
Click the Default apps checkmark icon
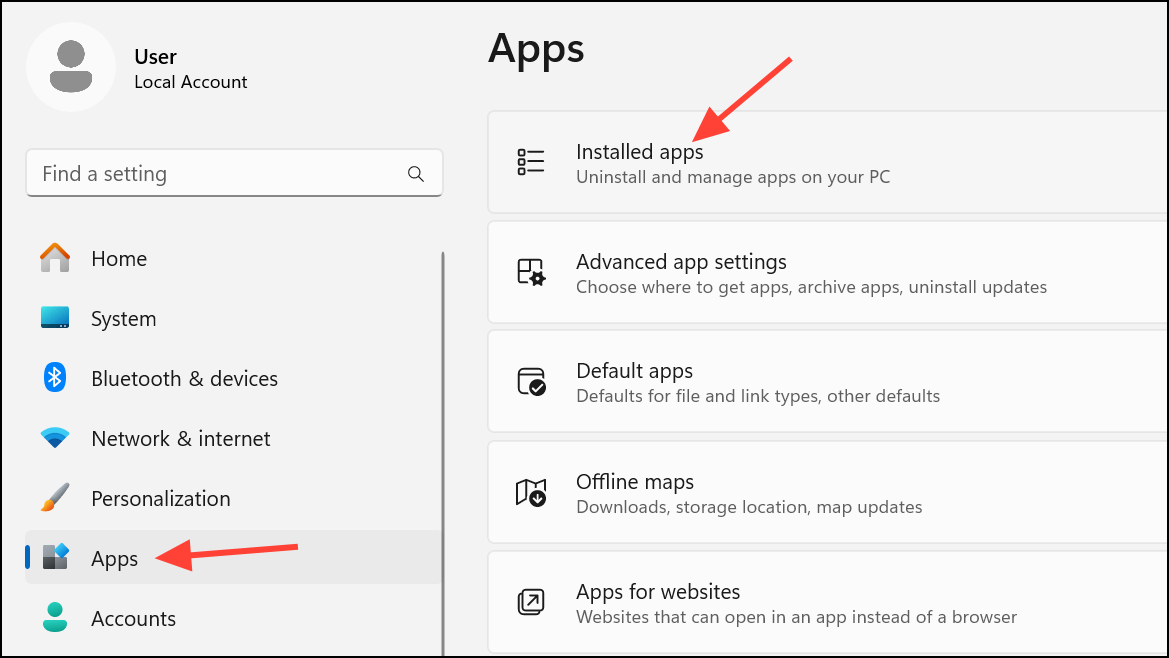click(531, 382)
